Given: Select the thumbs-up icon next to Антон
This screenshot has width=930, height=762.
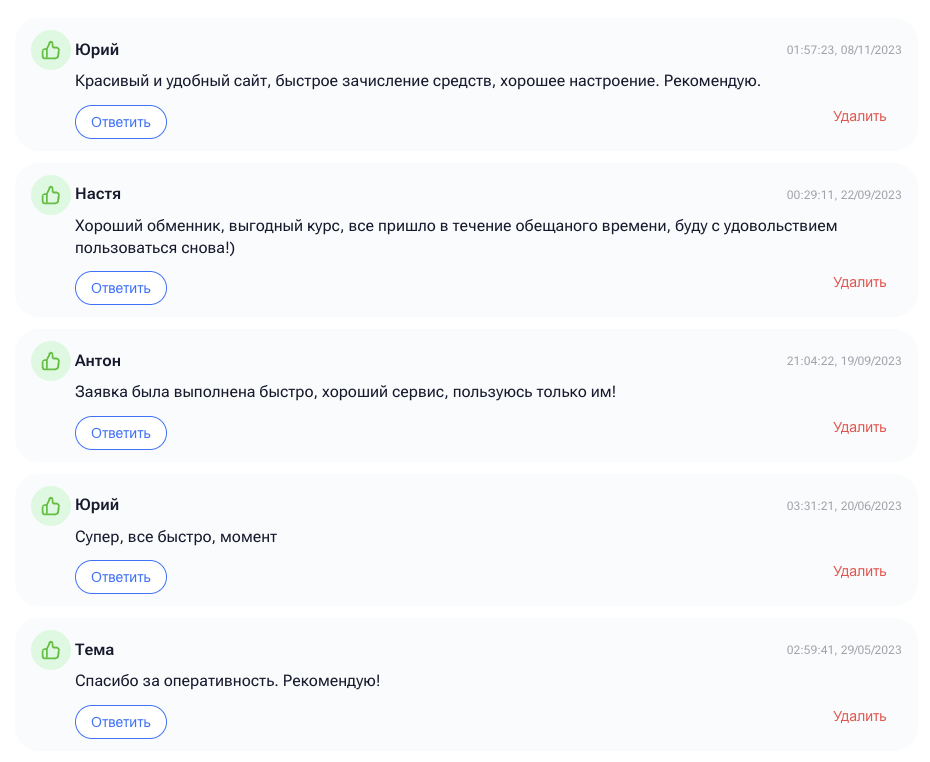Looking at the screenshot, I should coord(51,361).
